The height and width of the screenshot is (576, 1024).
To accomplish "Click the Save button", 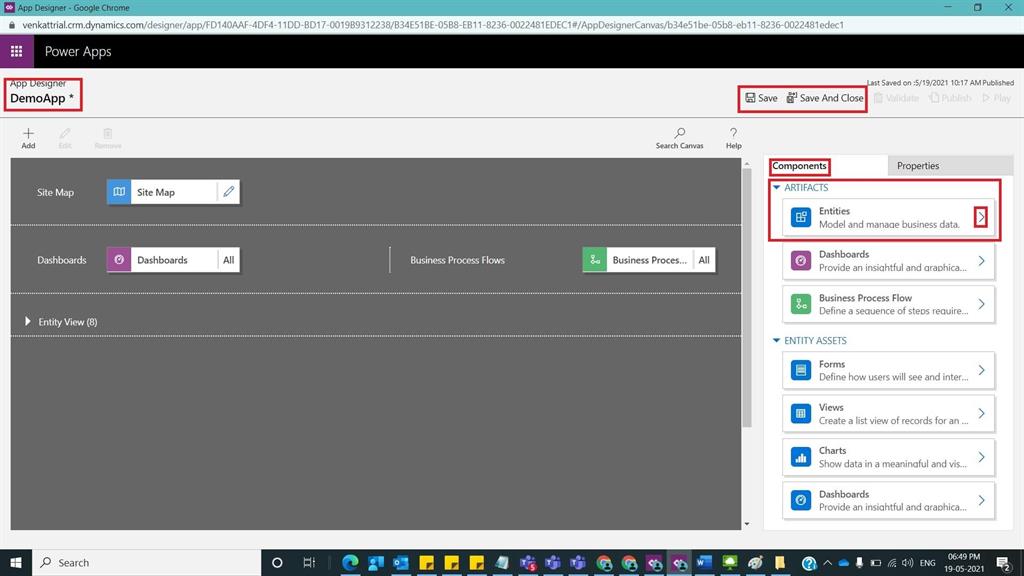I will pyautogui.click(x=762, y=98).
